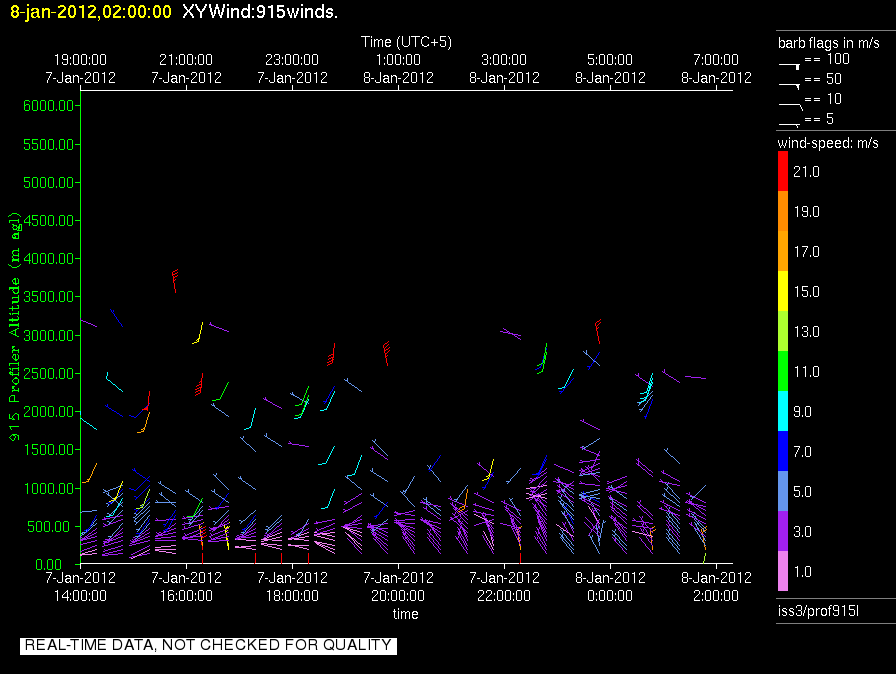Click the red wind barb near 3700 m

(175, 280)
